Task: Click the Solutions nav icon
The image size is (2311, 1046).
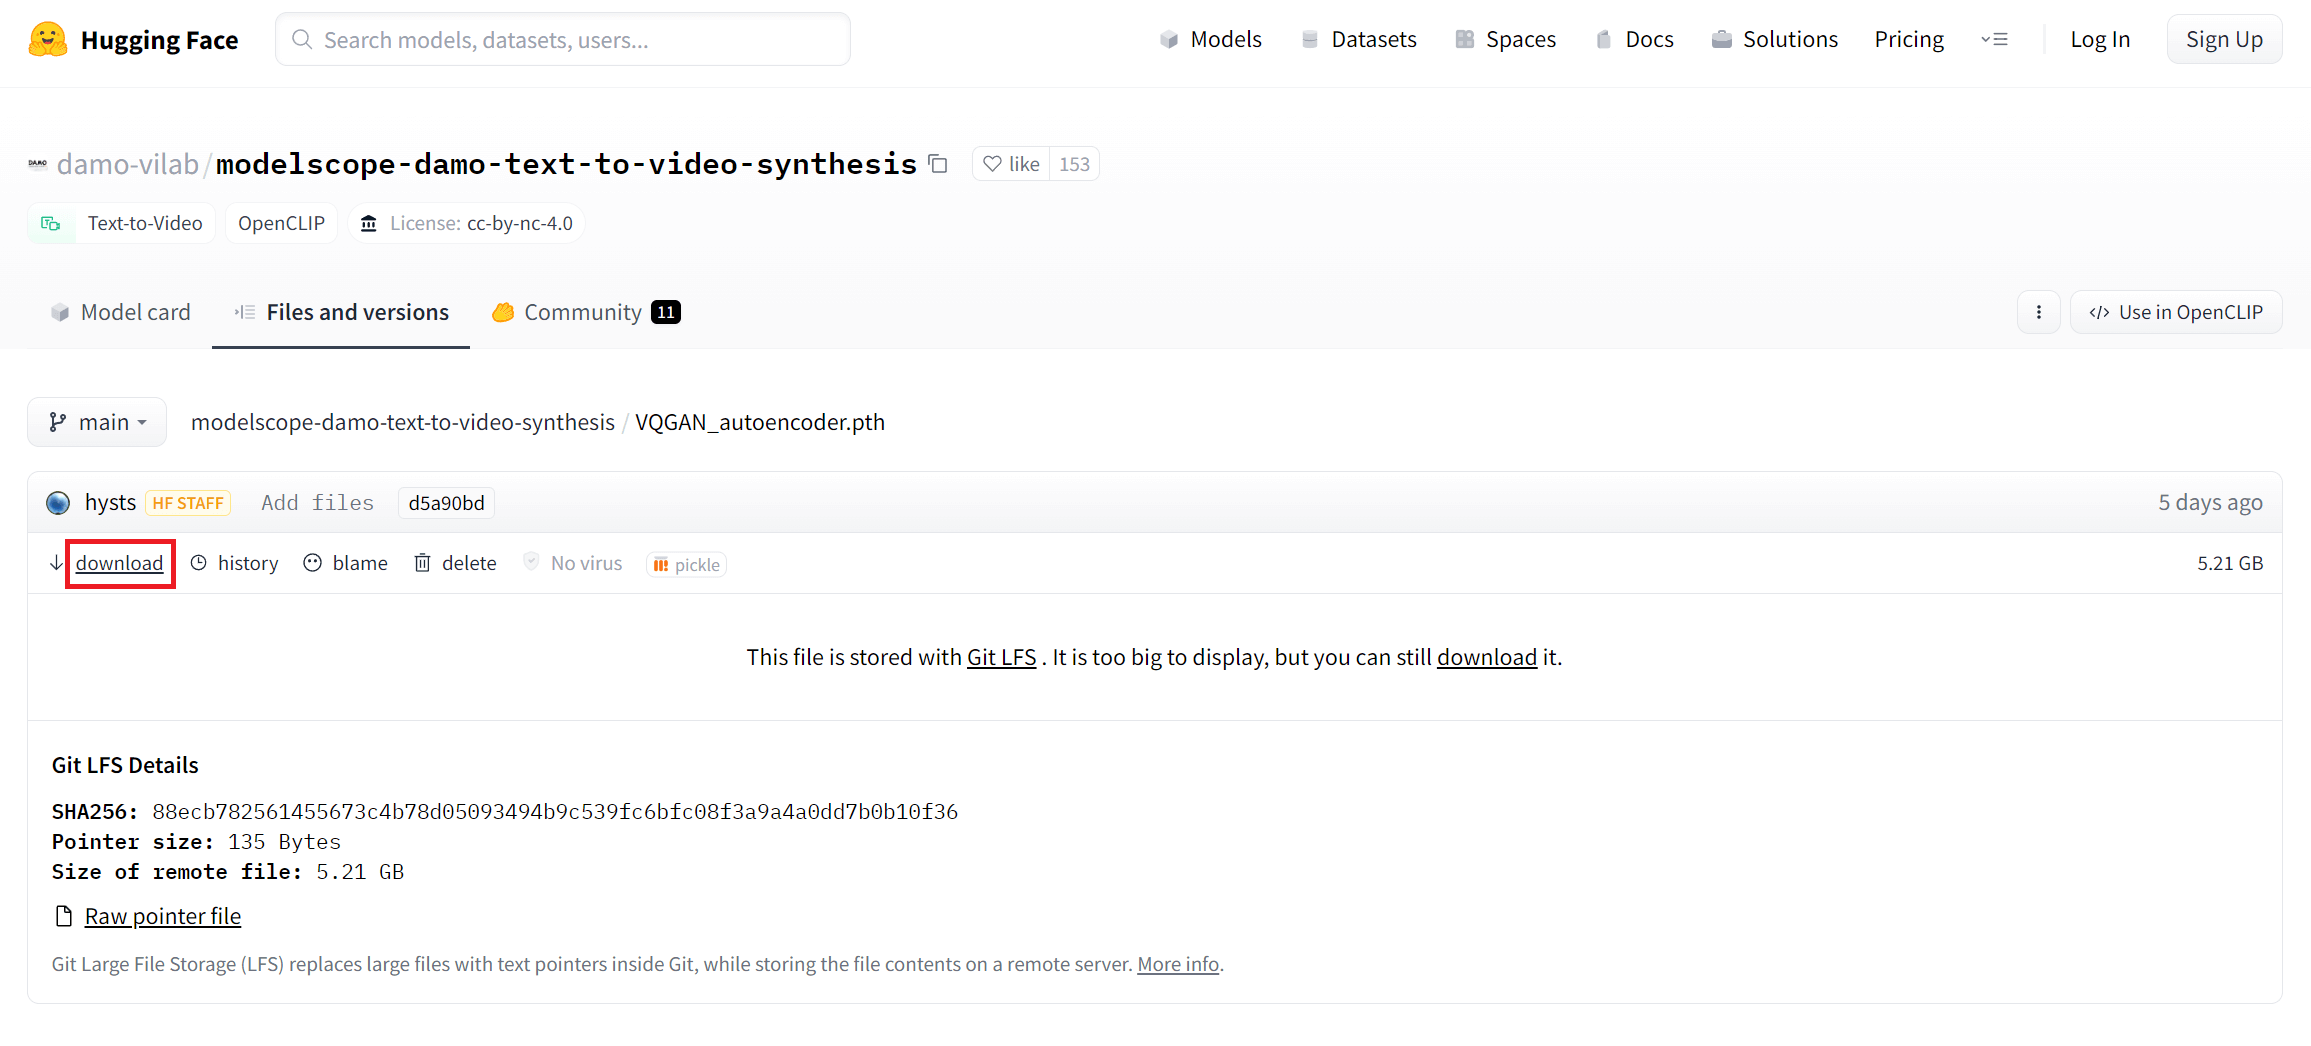Action: pyautogui.click(x=1722, y=39)
